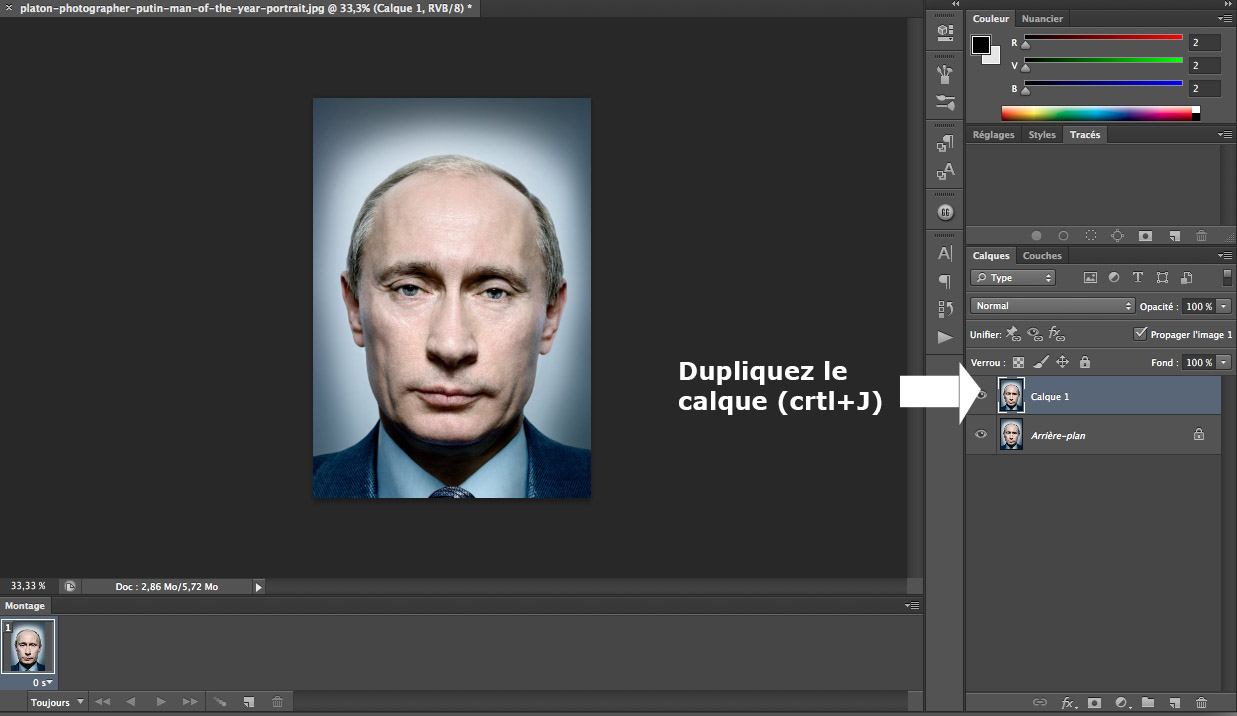Pick a color from the spectrum bar

click(1095, 113)
